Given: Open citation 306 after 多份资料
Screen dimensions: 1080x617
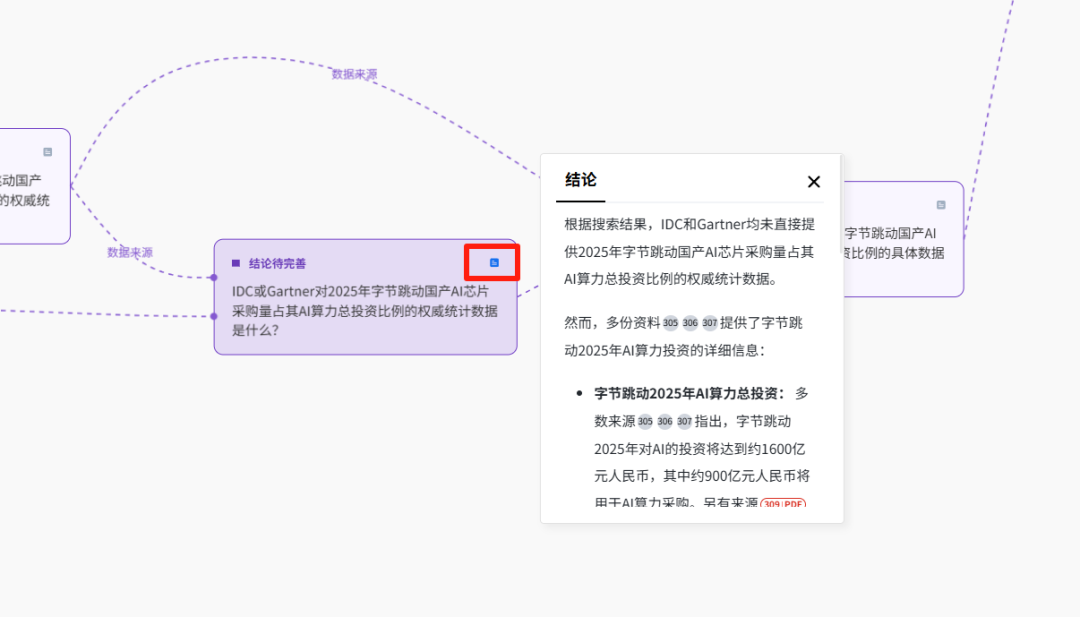Looking at the screenshot, I should (x=690, y=323).
